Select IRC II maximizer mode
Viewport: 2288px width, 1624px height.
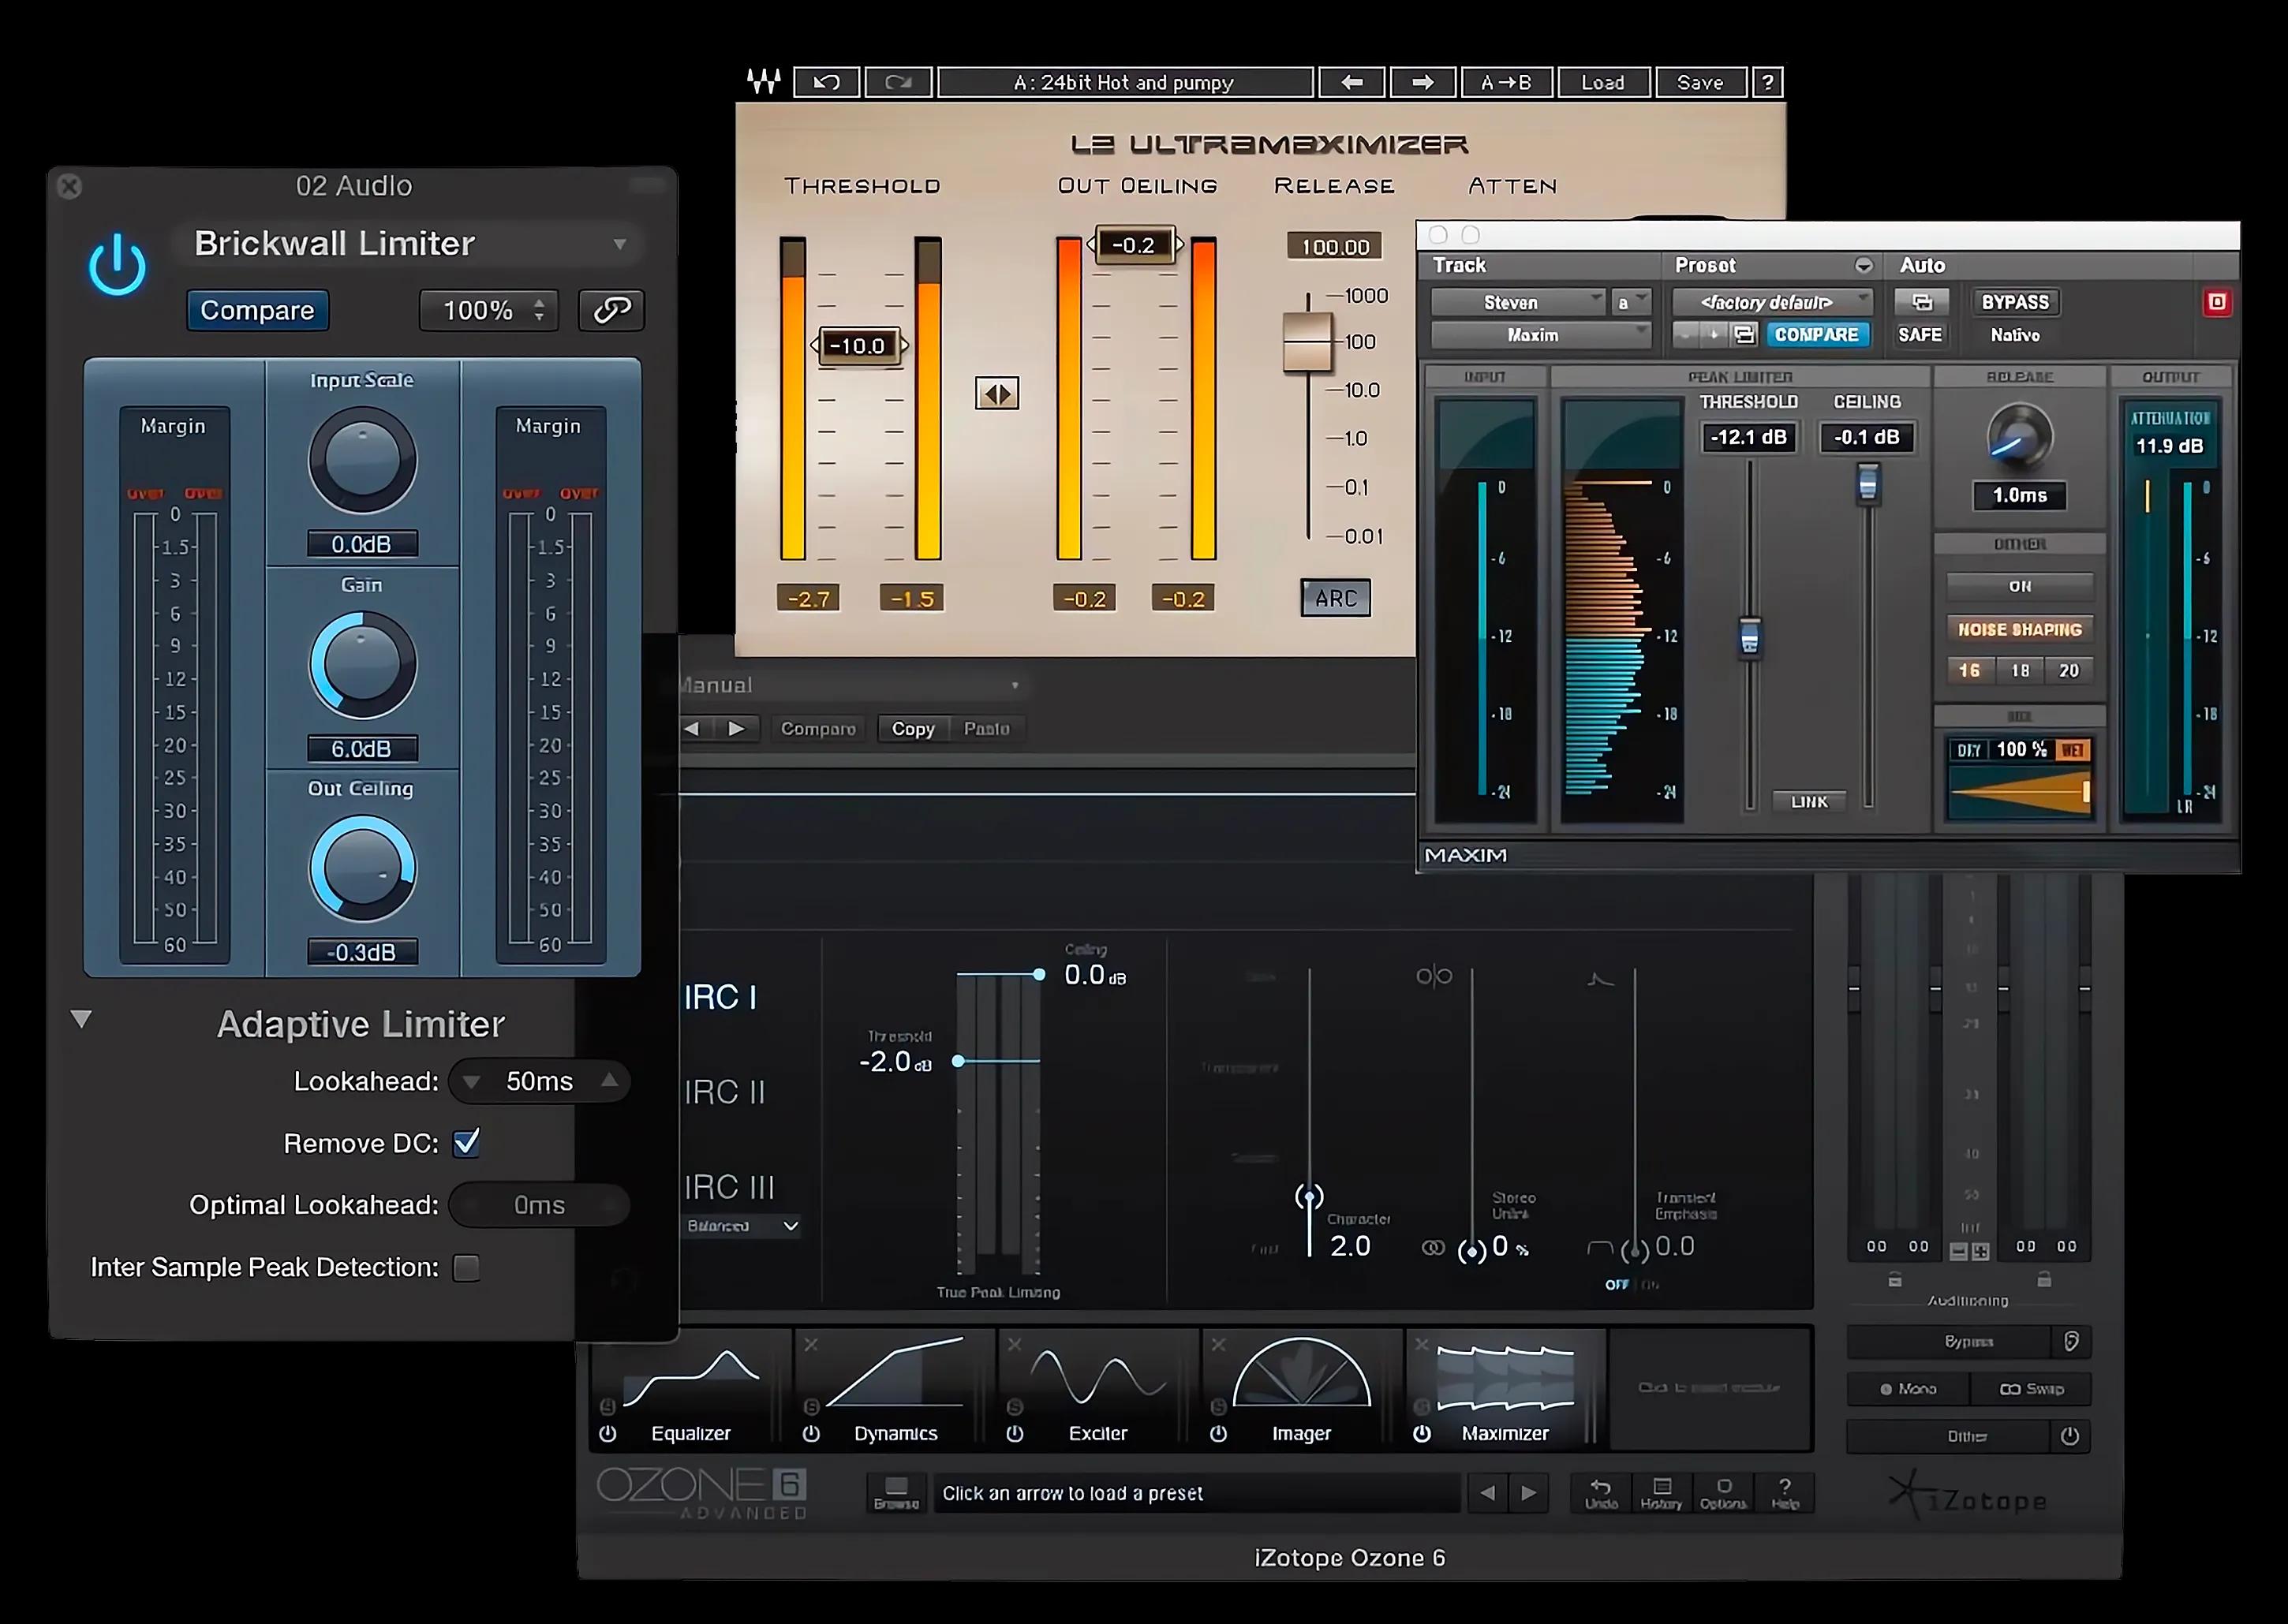point(725,1092)
